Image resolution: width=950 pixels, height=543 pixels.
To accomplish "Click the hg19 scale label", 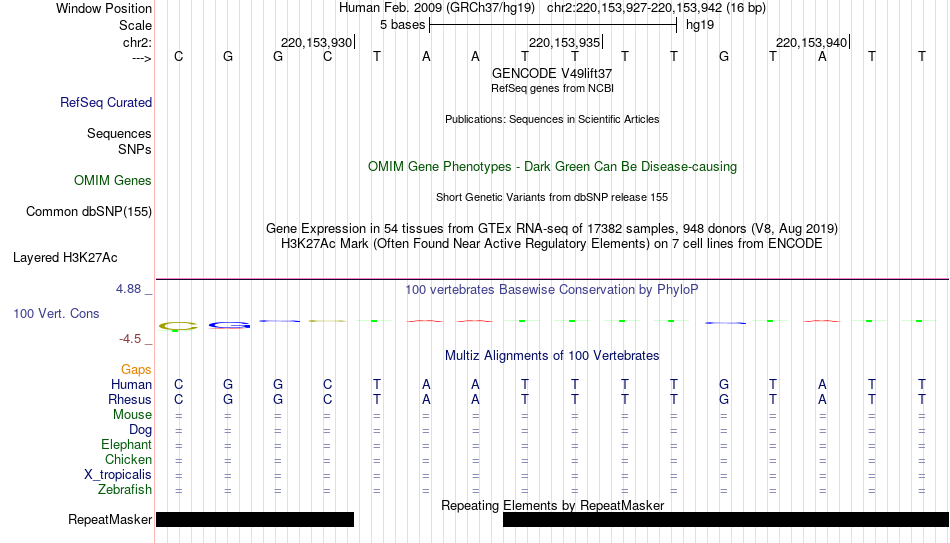I will click(x=700, y=25).
